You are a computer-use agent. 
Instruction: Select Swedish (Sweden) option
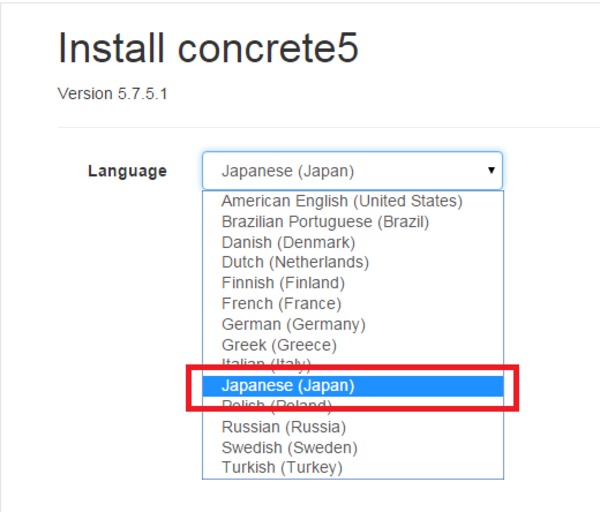tap(352, 448)
